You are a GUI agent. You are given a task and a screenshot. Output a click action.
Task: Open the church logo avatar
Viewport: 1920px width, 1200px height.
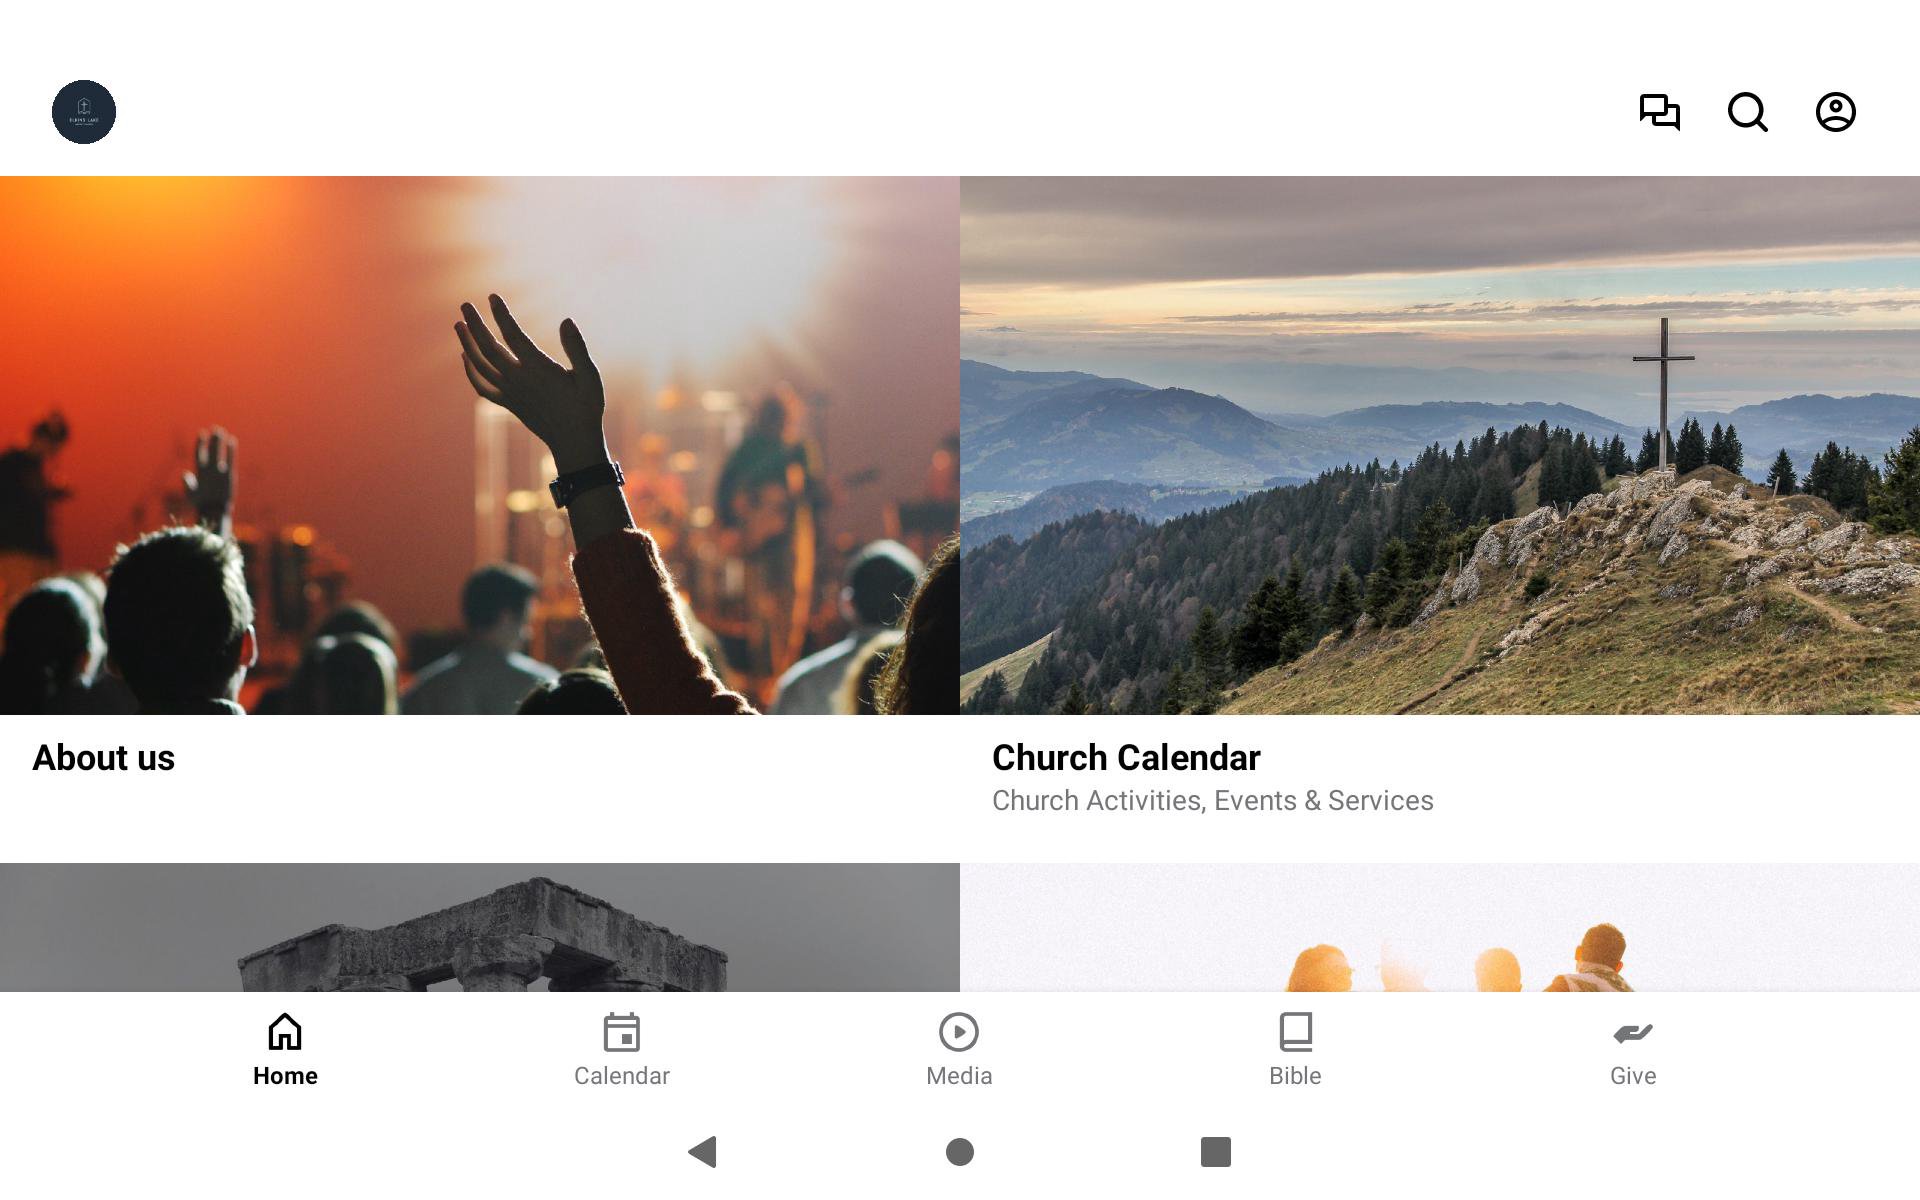[84, 112]
